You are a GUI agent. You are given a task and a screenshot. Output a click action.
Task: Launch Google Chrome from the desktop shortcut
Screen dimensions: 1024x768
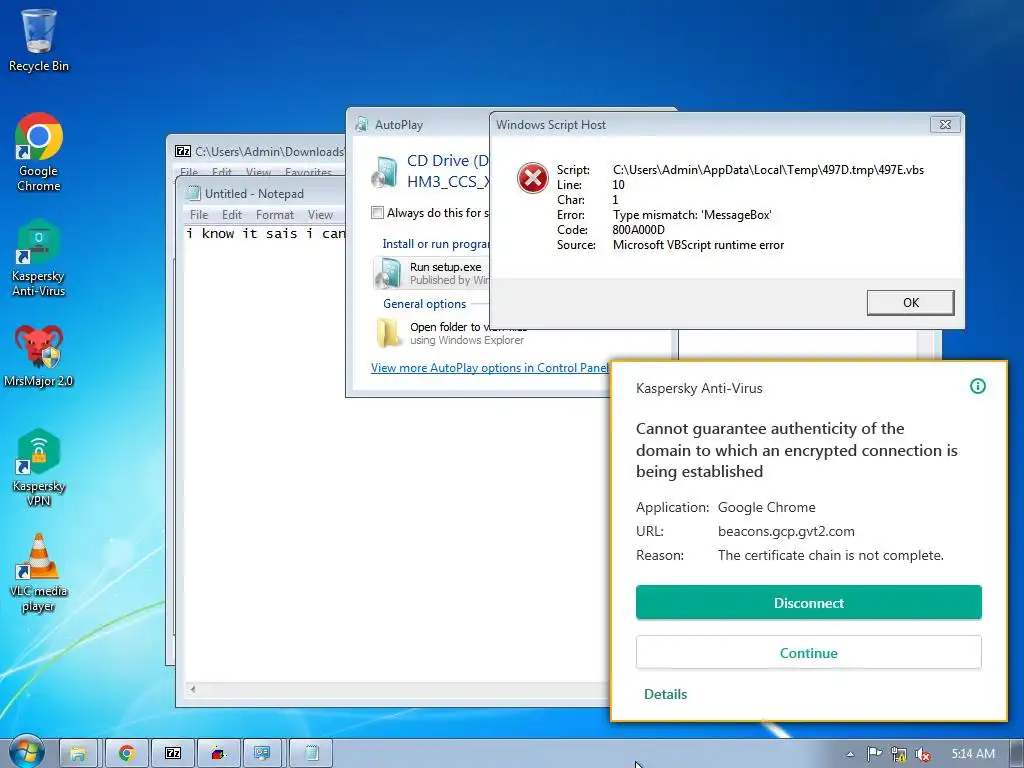39,152
